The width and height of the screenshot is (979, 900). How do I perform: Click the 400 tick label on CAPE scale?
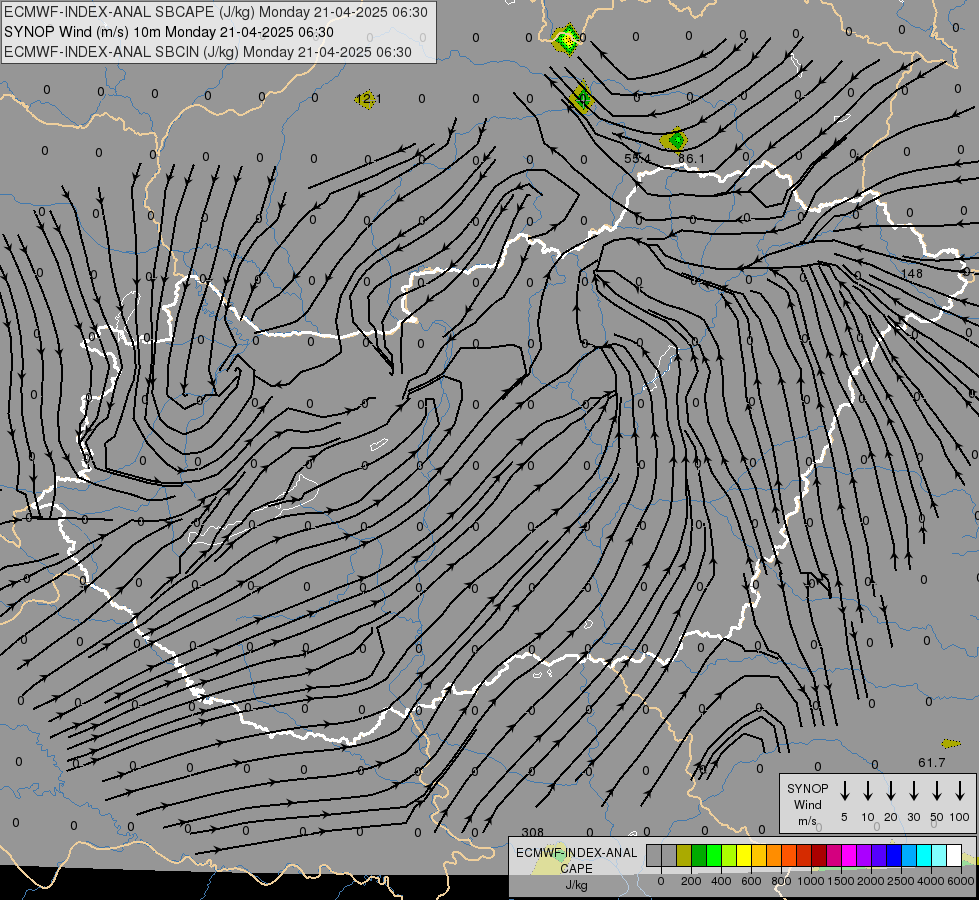point(721,881)
